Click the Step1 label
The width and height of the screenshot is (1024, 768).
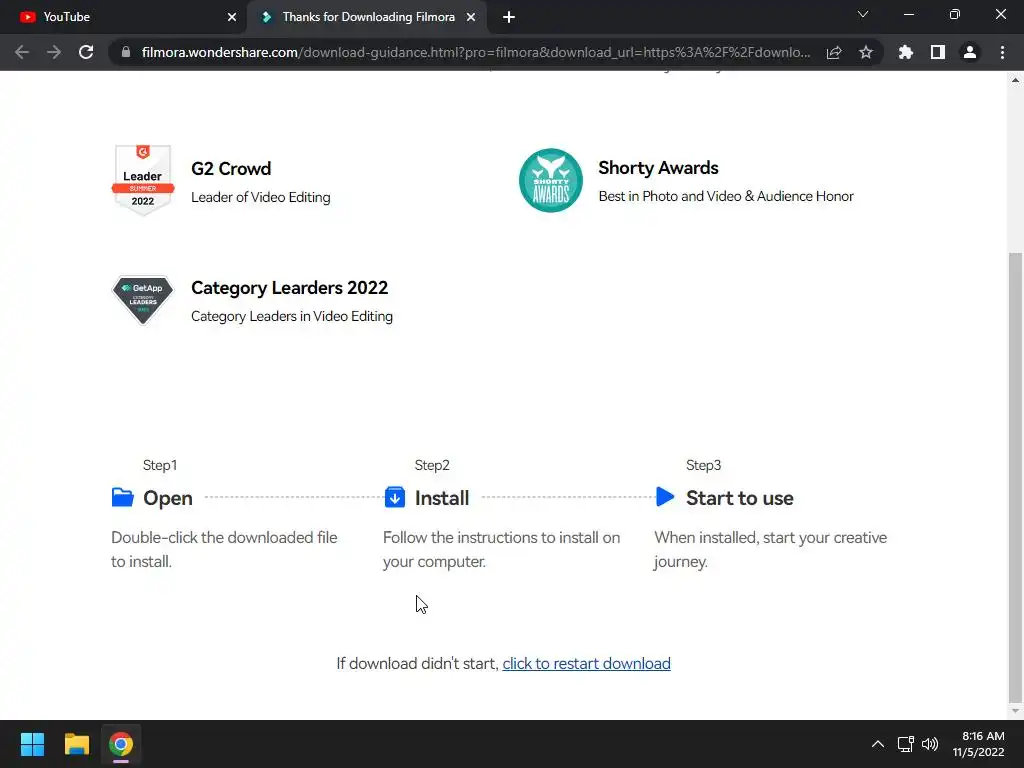tap(159, 465)
